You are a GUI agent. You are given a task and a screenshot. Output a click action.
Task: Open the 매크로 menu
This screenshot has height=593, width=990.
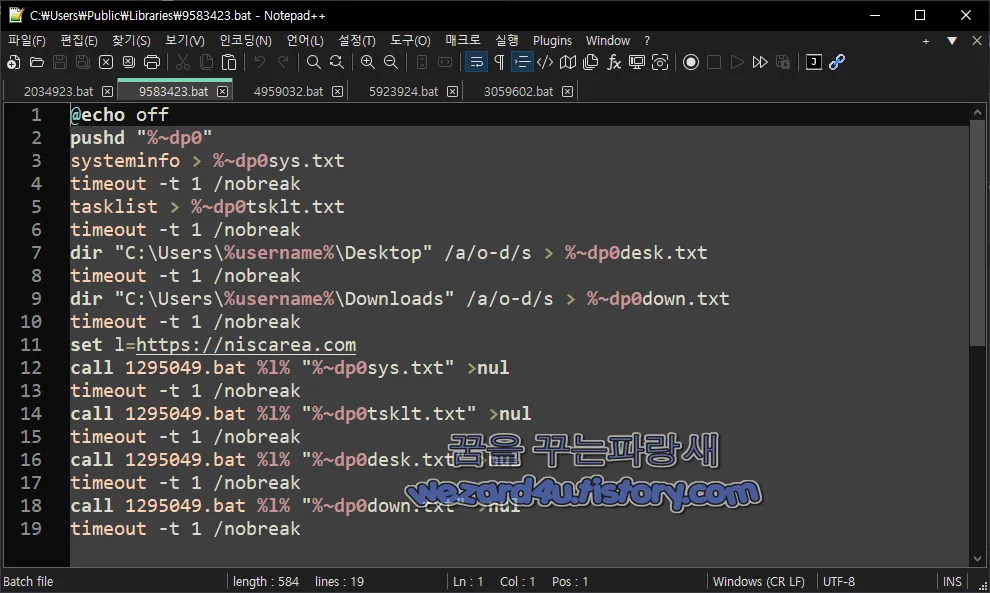pyautogui.click(x=463, y=40)
